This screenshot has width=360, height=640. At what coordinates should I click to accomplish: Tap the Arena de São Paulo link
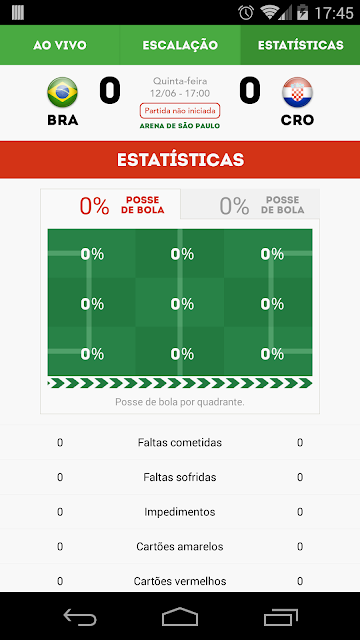tap(180, 126)
